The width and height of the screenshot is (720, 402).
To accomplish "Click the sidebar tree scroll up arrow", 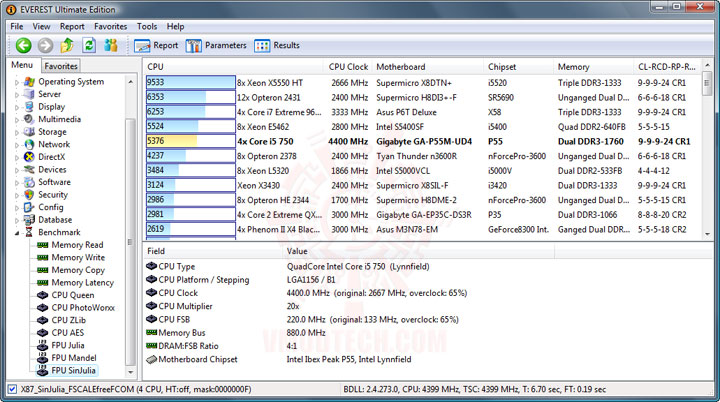I will pyautogui.click(x=131, y=82).
